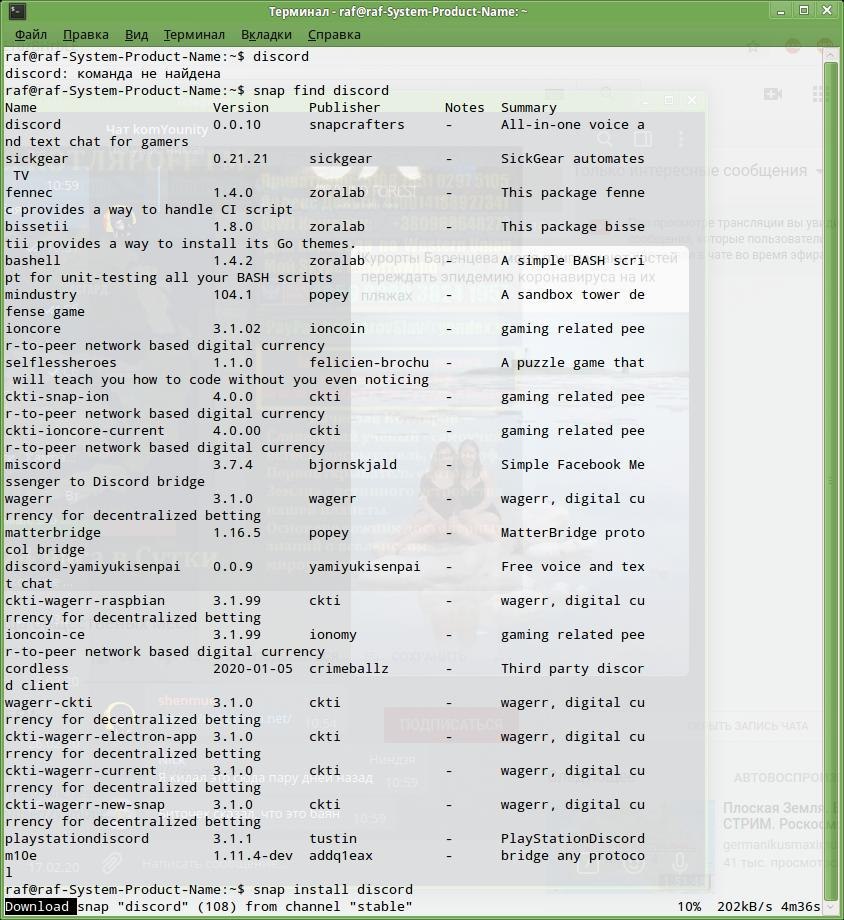Image resolution: width=844 pixels, height=920 pixels.
Task: Click the ПОДПИСАТЬСЯ button in background browser
Action: point(451,725)
